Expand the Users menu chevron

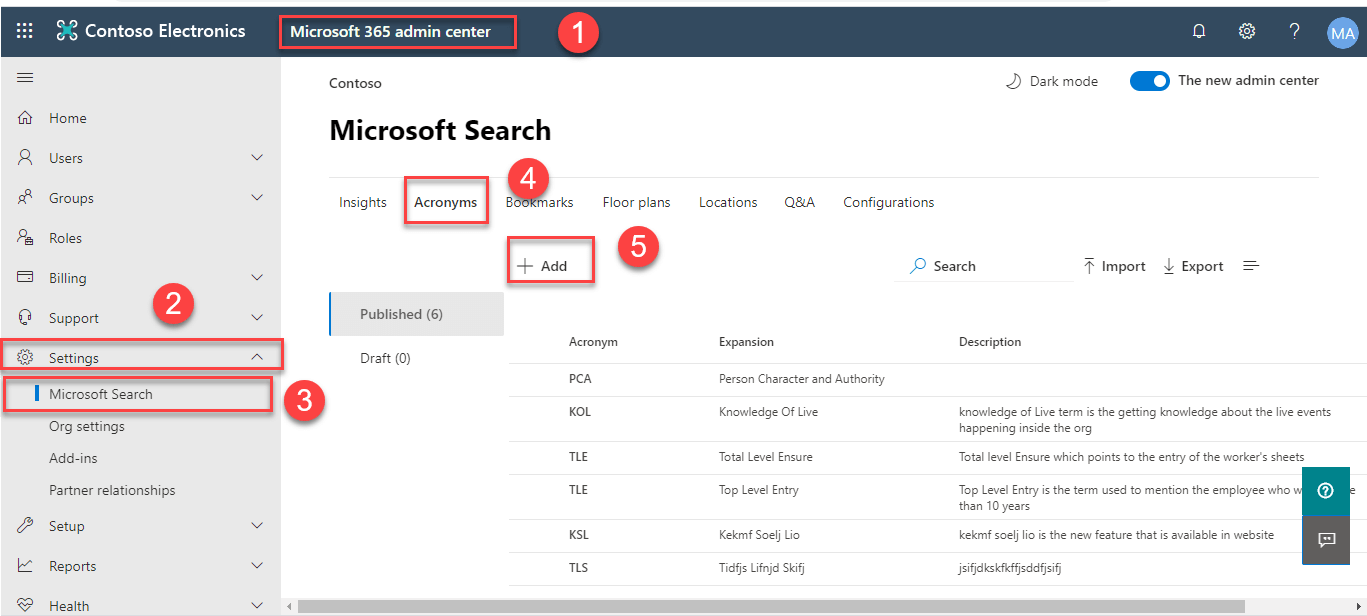tap(257, 158)
